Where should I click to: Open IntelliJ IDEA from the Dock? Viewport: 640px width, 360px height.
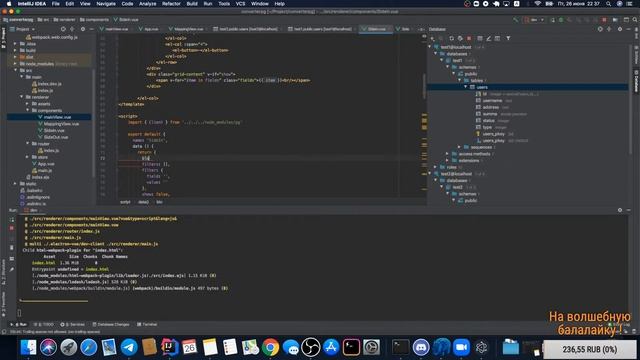(x=169, y=347)
